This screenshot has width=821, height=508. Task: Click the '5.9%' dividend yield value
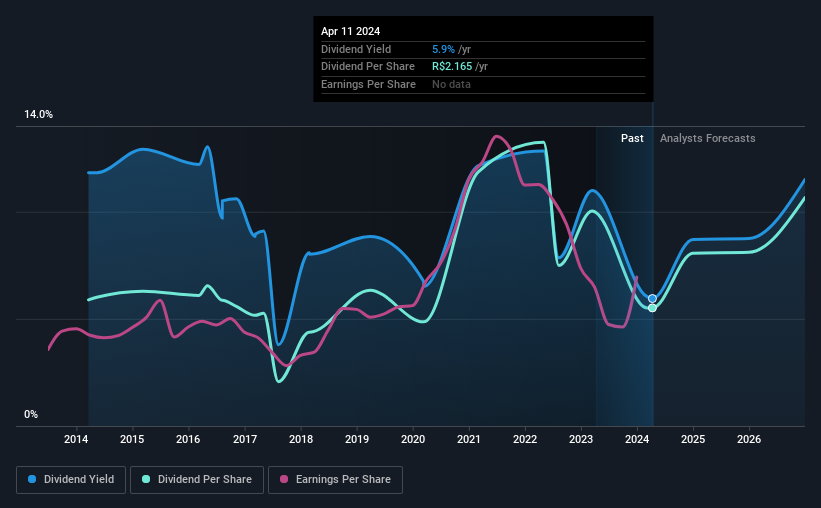point(443,49)
